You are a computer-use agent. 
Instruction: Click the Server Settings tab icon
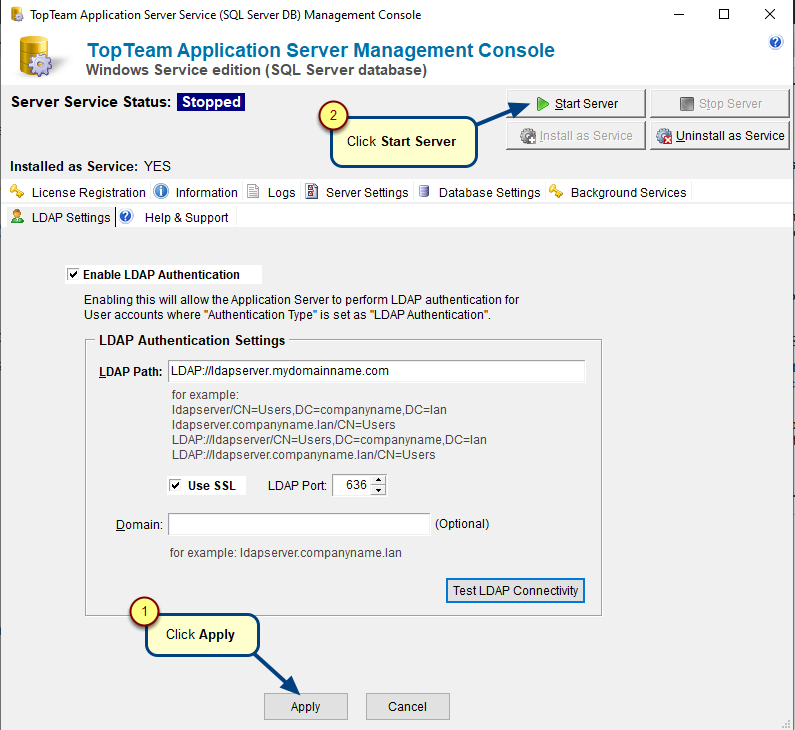pyautogui.click(x=311, y=192)
